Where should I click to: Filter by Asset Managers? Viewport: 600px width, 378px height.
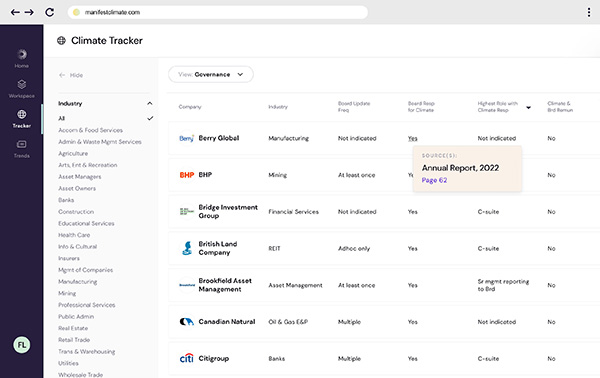[x=80, y=177]
